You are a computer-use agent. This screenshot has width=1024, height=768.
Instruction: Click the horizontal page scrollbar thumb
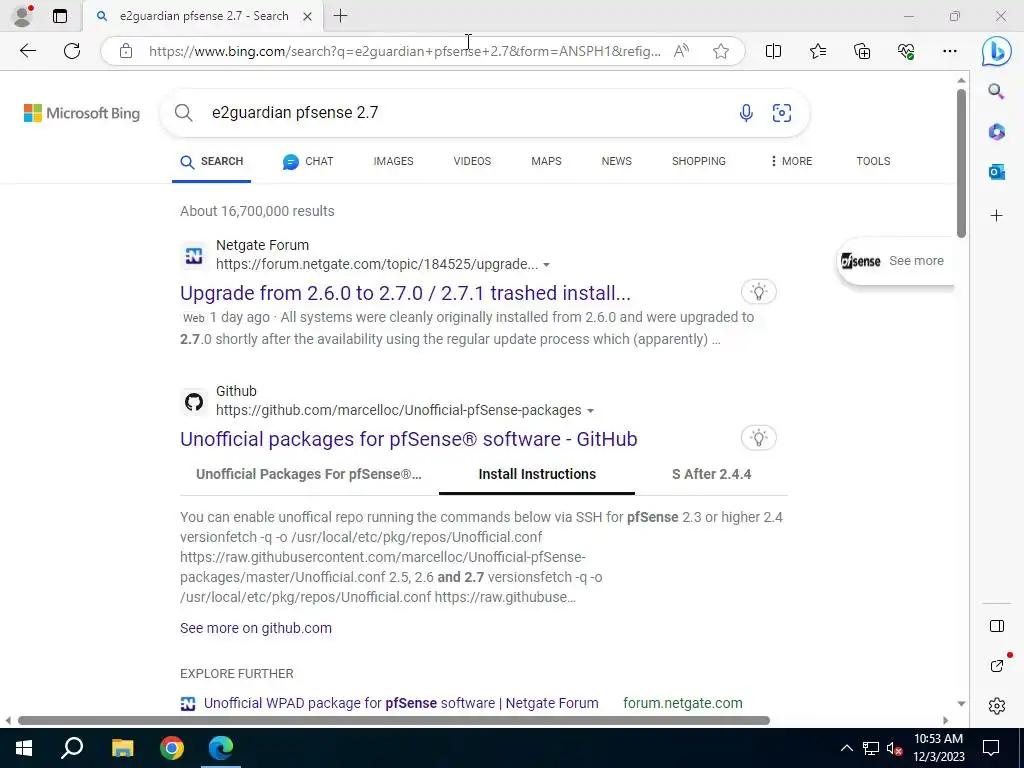394,721
